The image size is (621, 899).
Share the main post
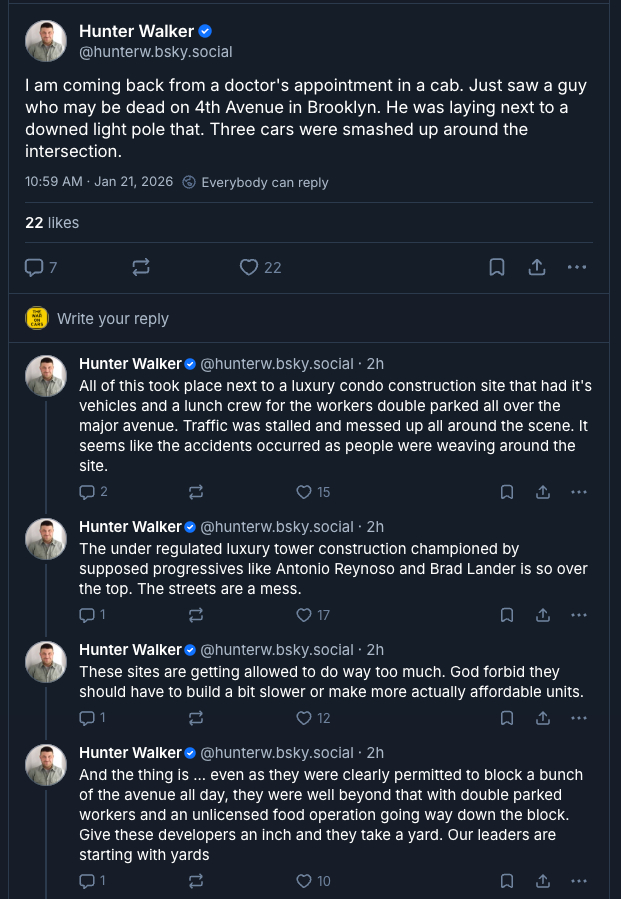coord(536,267)
